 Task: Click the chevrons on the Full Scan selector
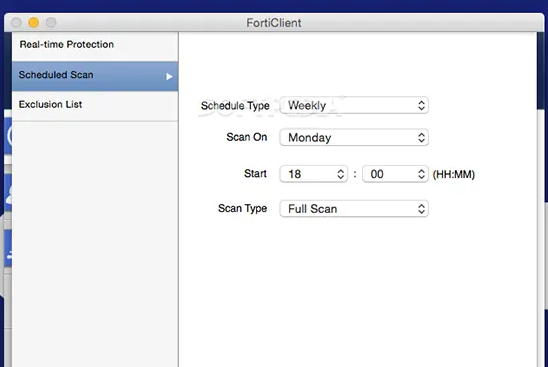click(421, 209)
